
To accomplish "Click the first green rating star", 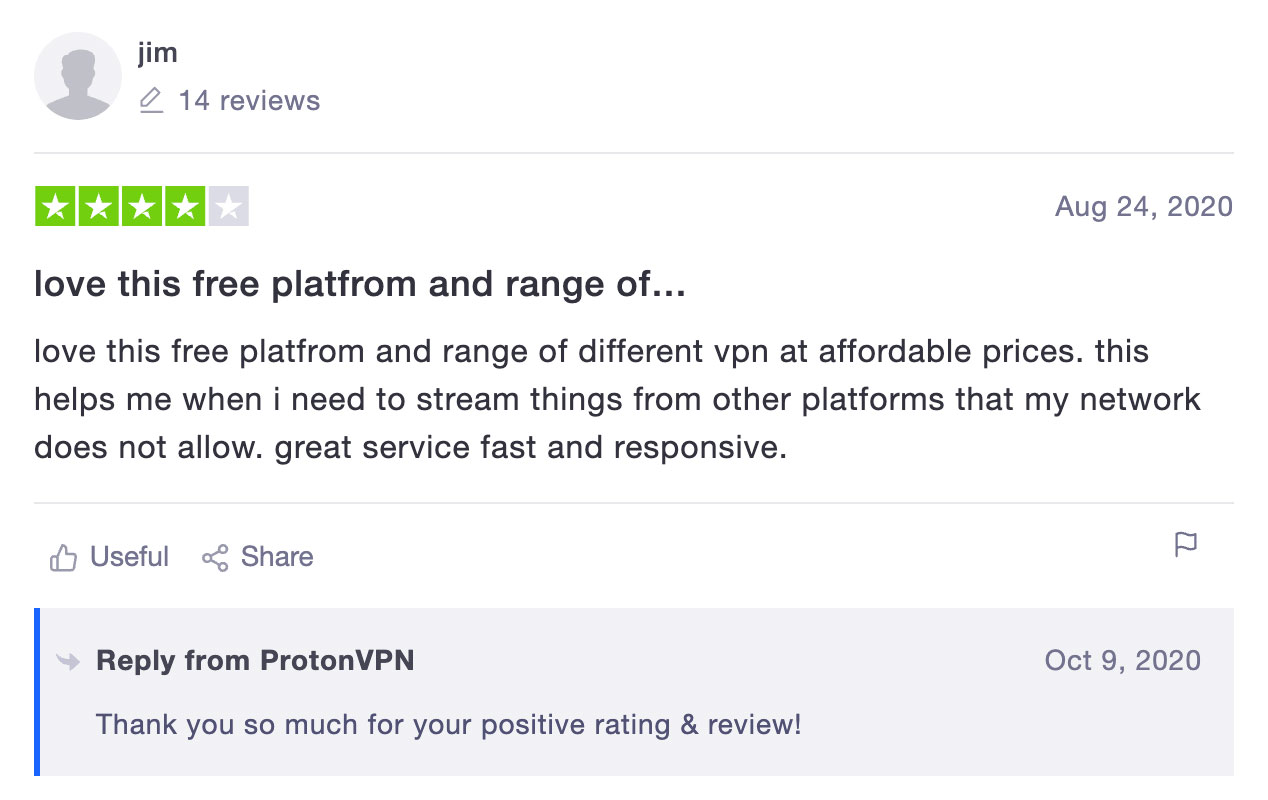I will pos(55,207).
